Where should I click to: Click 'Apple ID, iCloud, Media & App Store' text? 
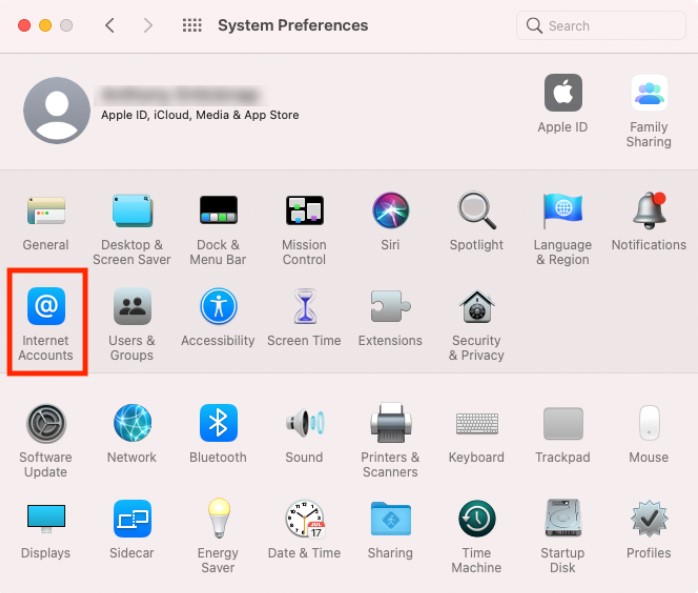click(x=200, y=115)
